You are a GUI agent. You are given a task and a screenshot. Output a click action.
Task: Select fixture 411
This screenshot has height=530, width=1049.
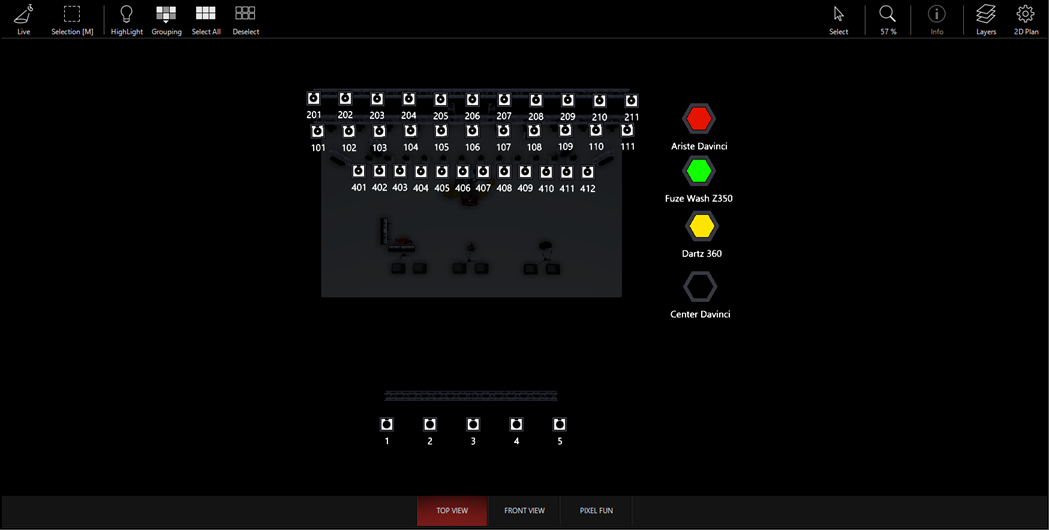click(x=567, y=173)
